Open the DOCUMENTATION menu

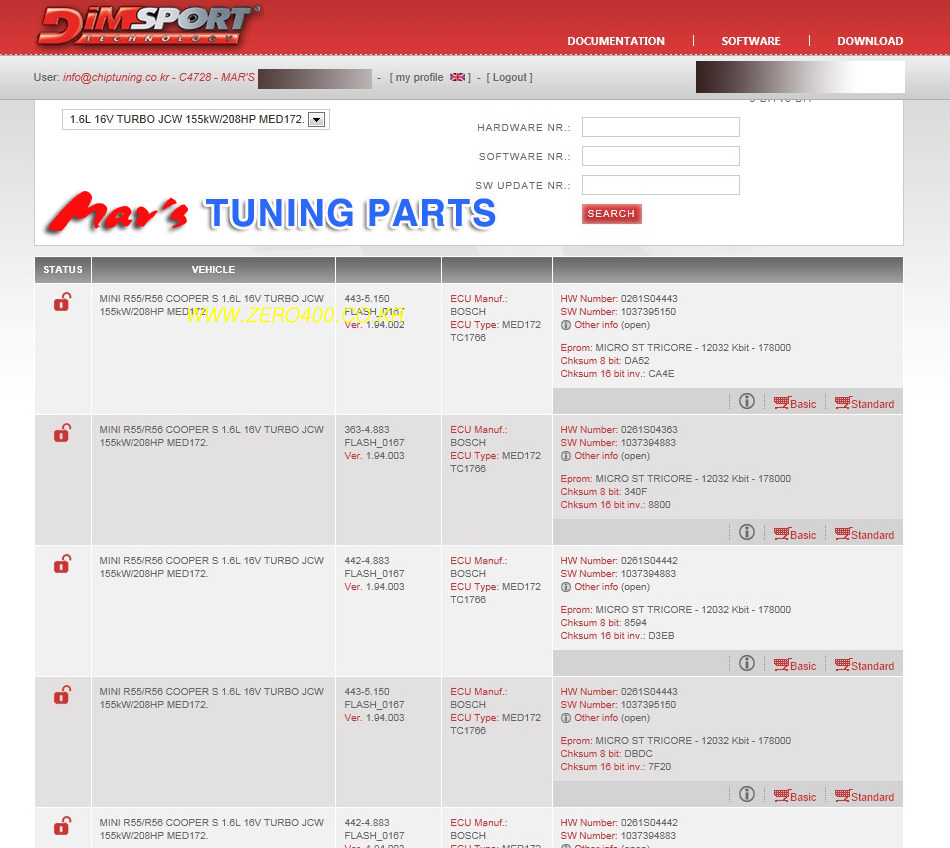pos(616,41)
